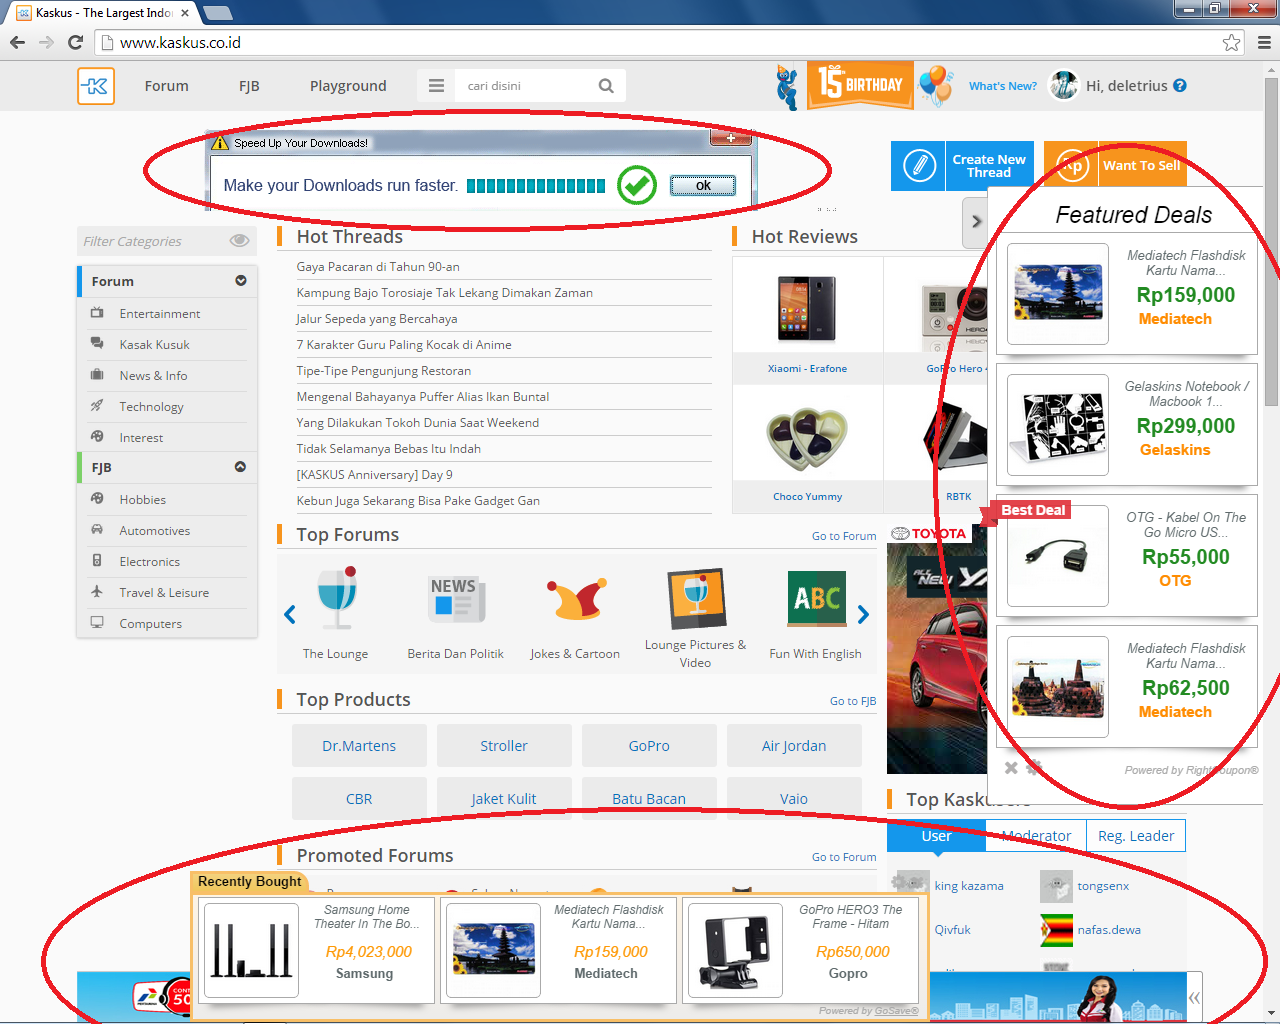Click the Stroller product button
This screenshot has width=1280, height=1024.
point(504,746)
